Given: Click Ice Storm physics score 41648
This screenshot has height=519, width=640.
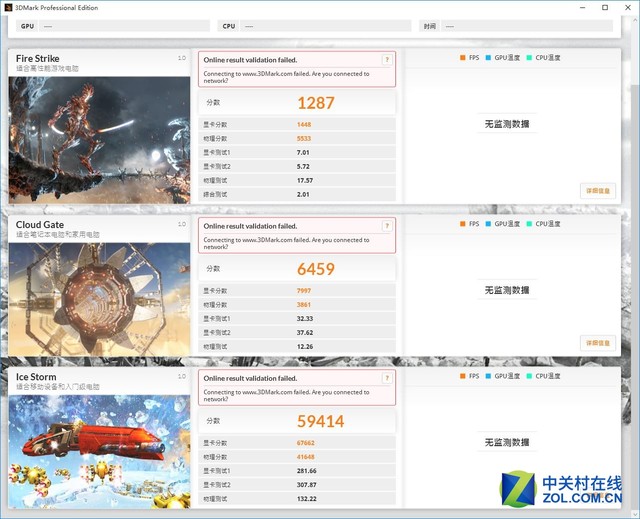Looking at the screenshot, I should click(306, 457).
